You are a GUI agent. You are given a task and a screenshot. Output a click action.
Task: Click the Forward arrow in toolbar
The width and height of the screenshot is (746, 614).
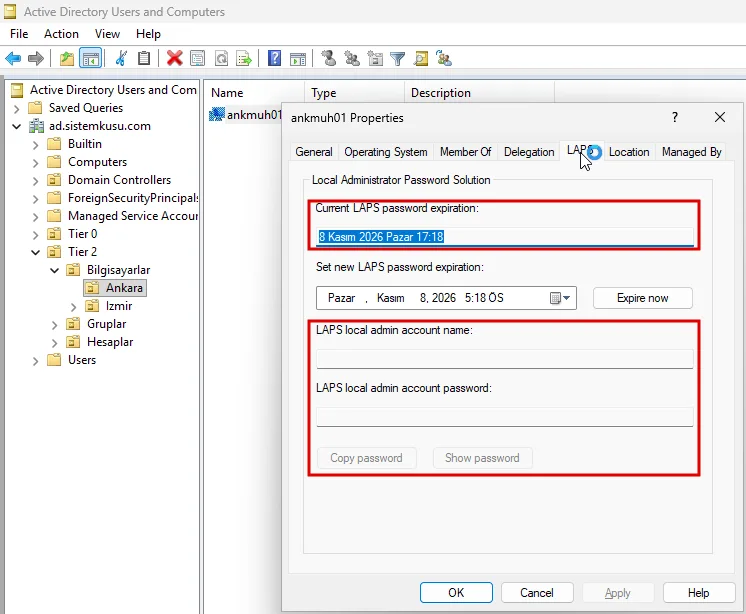tap(36, 58)
